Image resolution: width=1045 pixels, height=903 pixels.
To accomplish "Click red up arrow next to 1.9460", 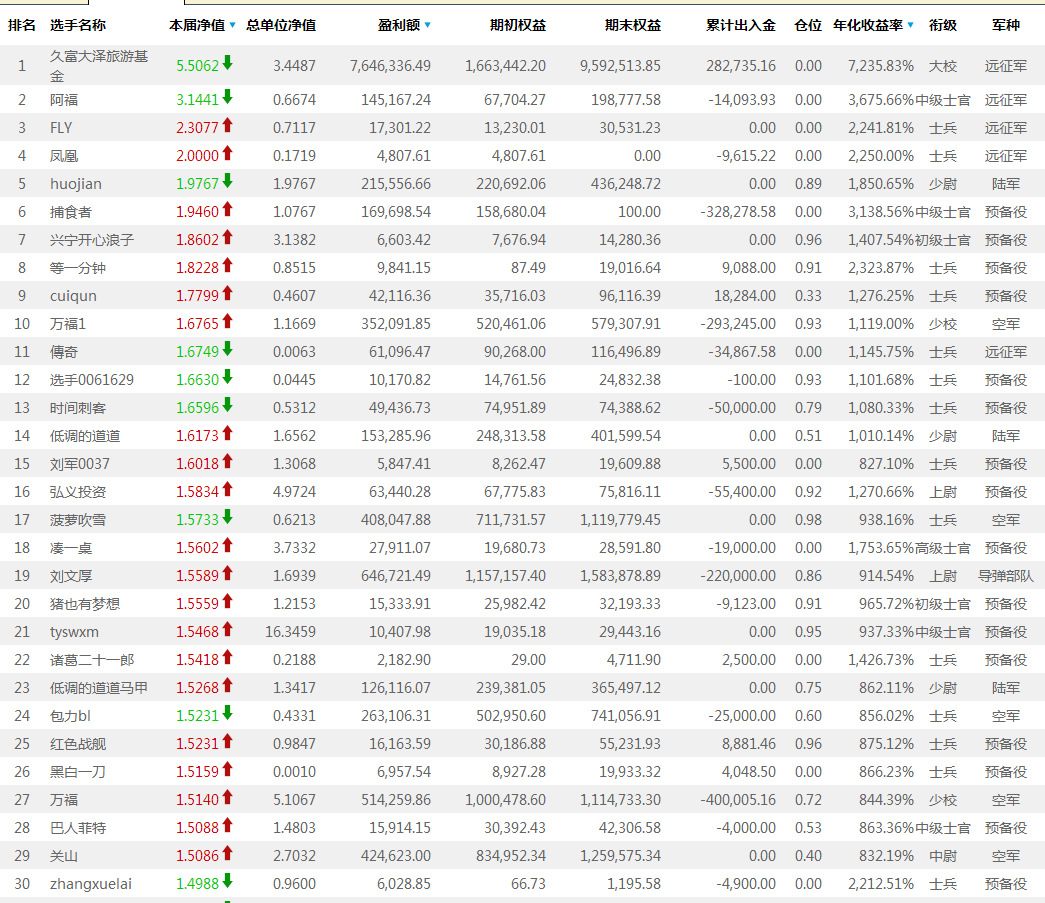I will [x=227, y=209].
